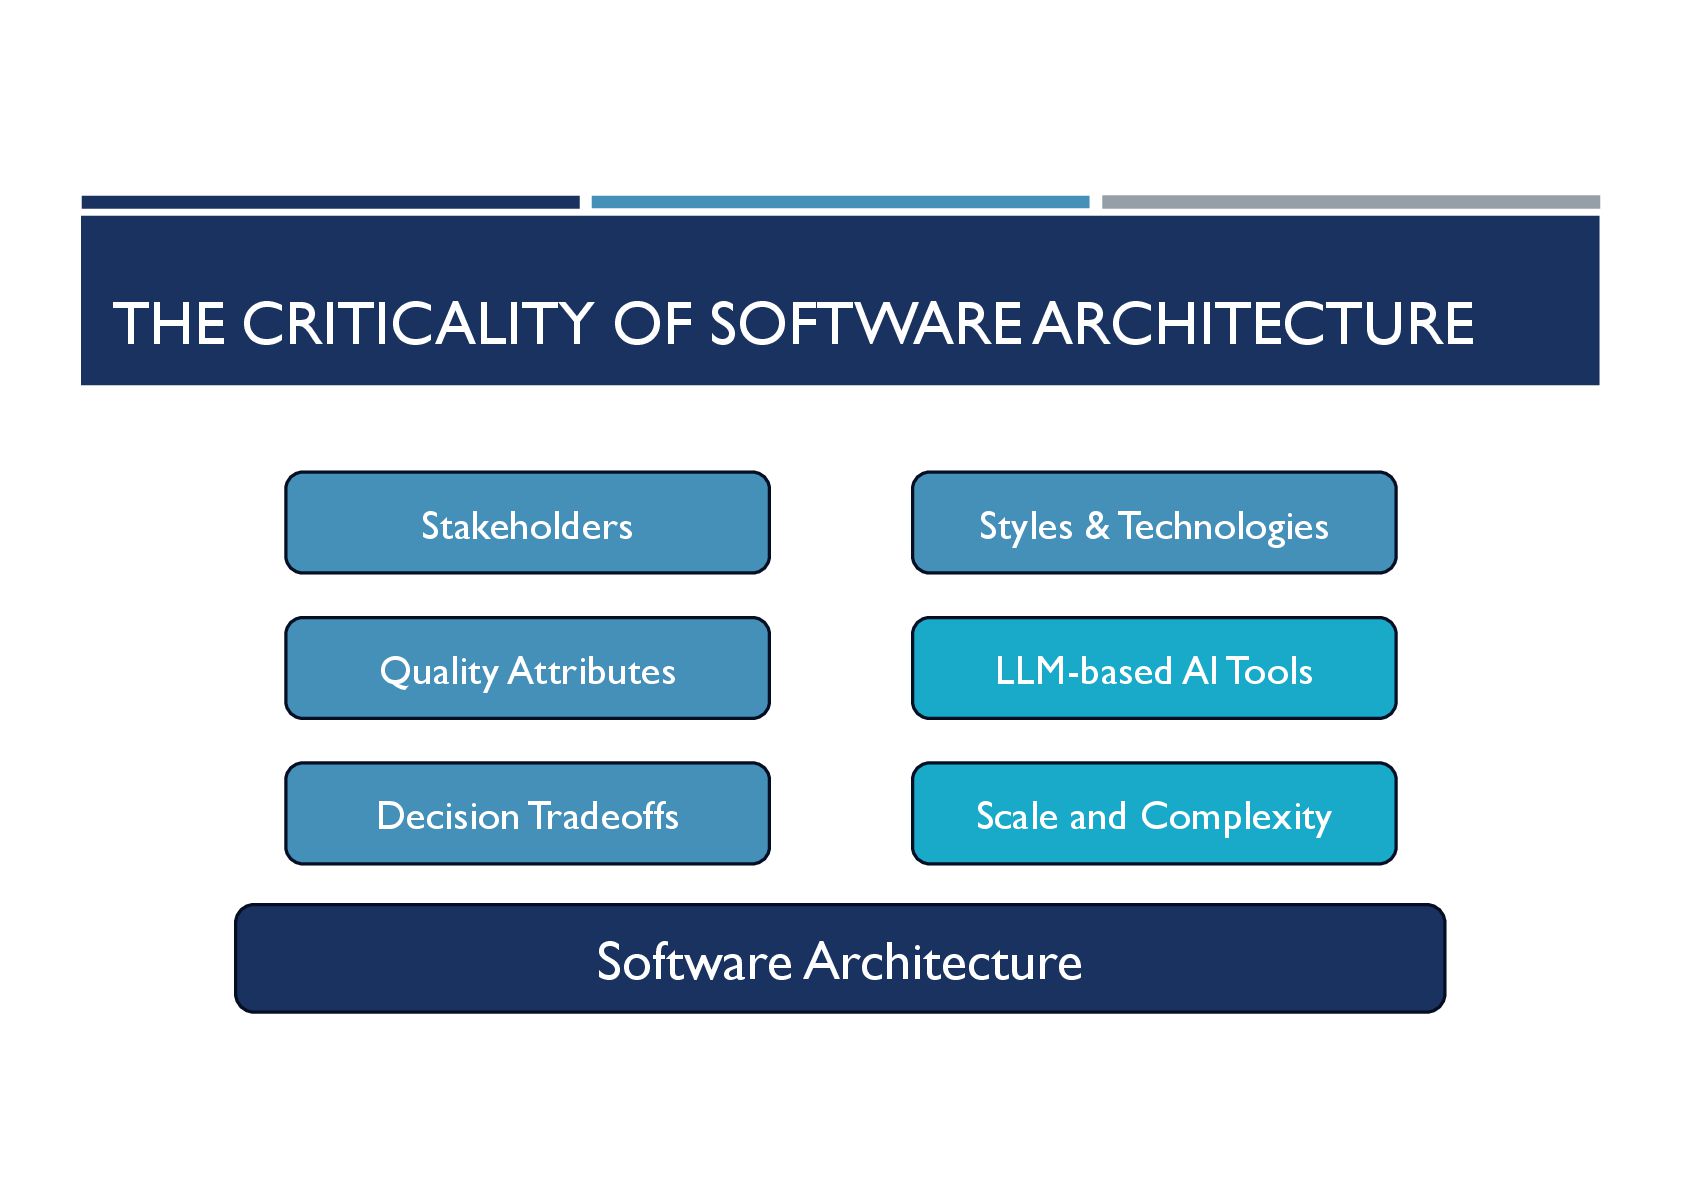This screenshot has width=1684, height=1191.
Task: Click the Software Architecture base bar
Action: (840, 959)
